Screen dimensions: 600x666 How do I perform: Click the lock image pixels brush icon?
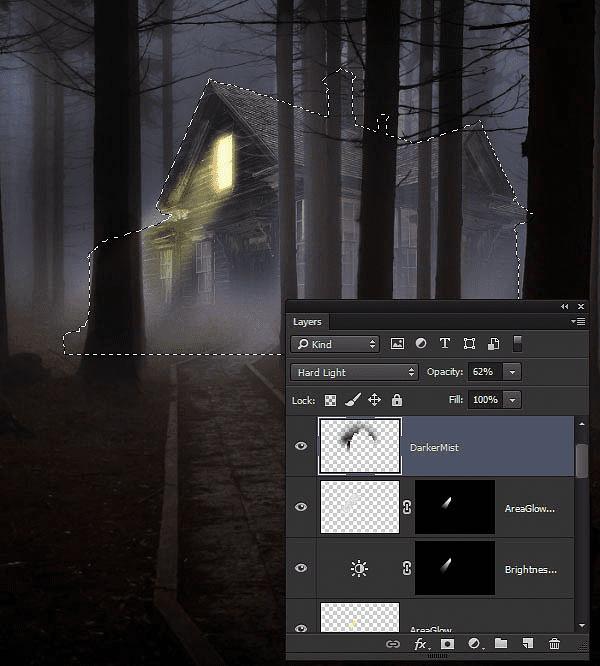352,400
